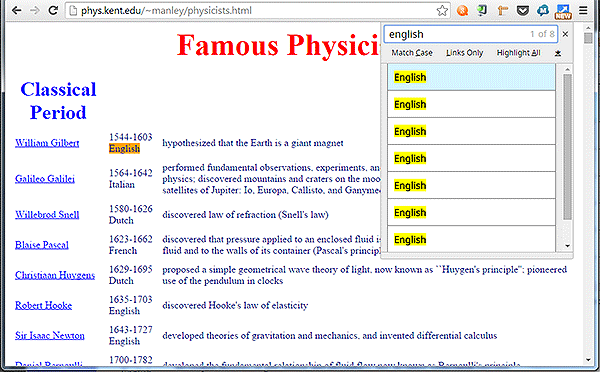
Task: Open the Robert Hooke link
Action: tap(43, 305)
